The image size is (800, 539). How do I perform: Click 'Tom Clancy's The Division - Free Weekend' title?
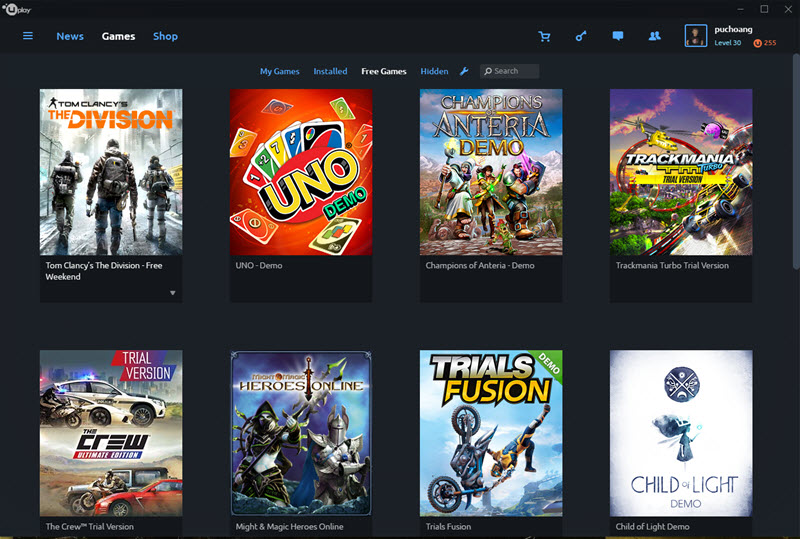[104, 271]
